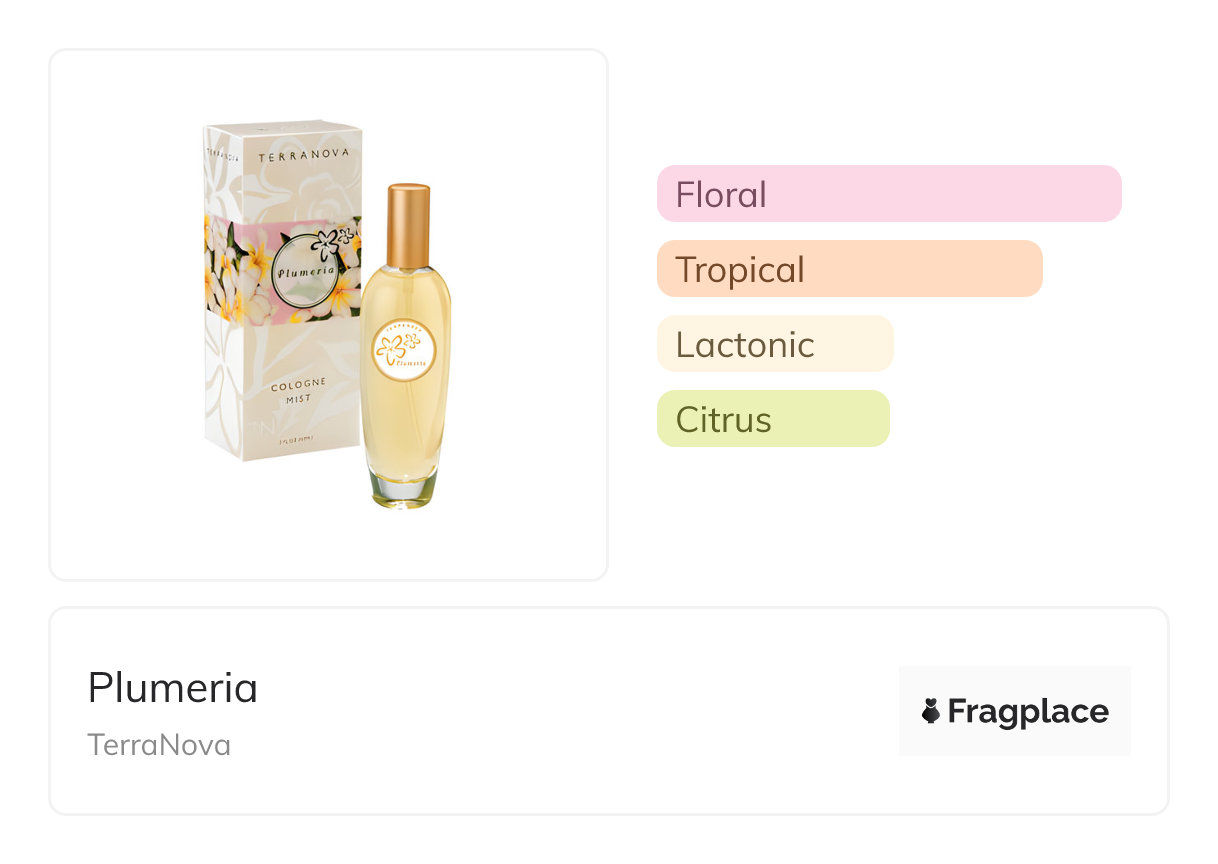Click the Fragplace wordmark text
Viewport: 1218px width, 864px height.
1027,711
